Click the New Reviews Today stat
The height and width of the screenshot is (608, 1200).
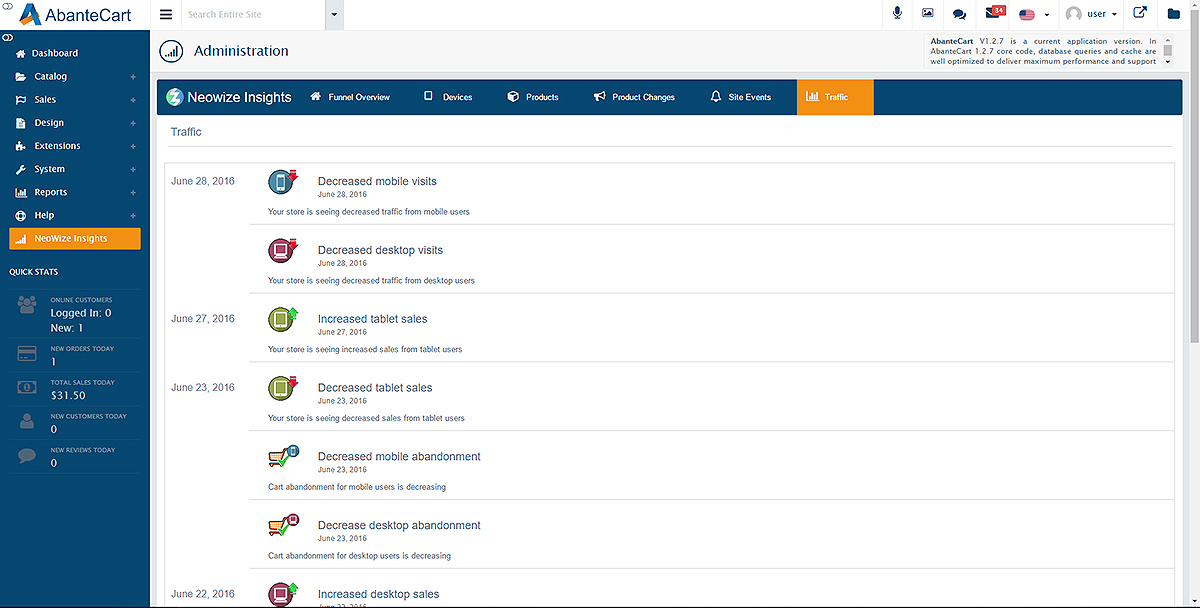[x=75, y=457]
